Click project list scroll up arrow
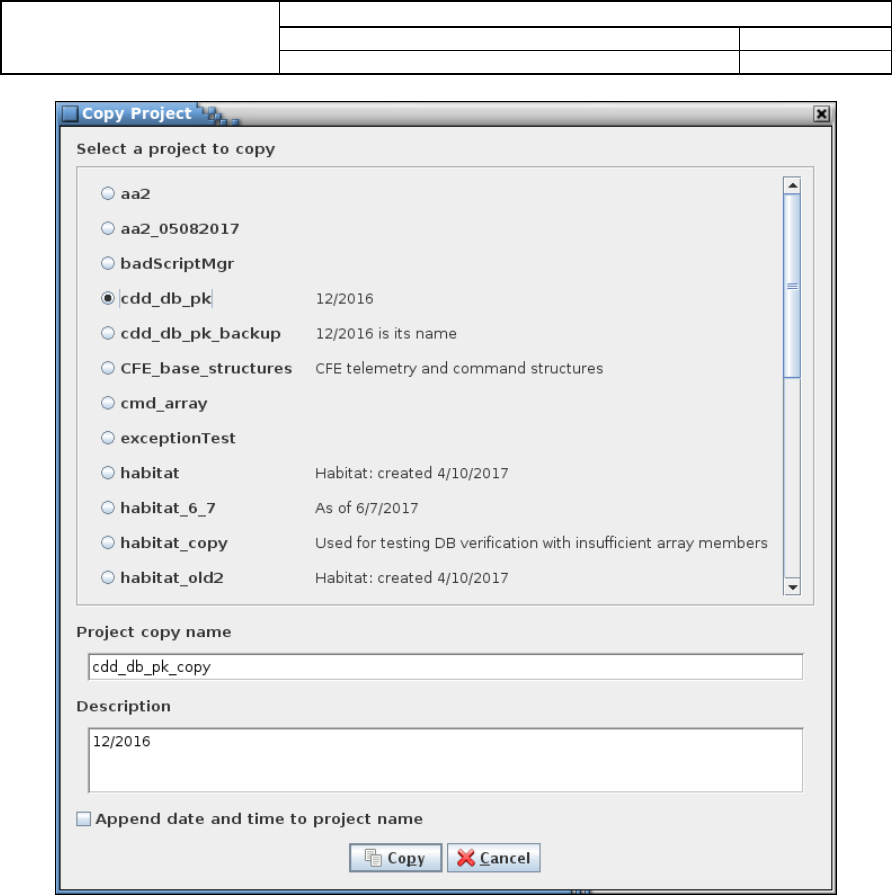 tap(792, 186)
